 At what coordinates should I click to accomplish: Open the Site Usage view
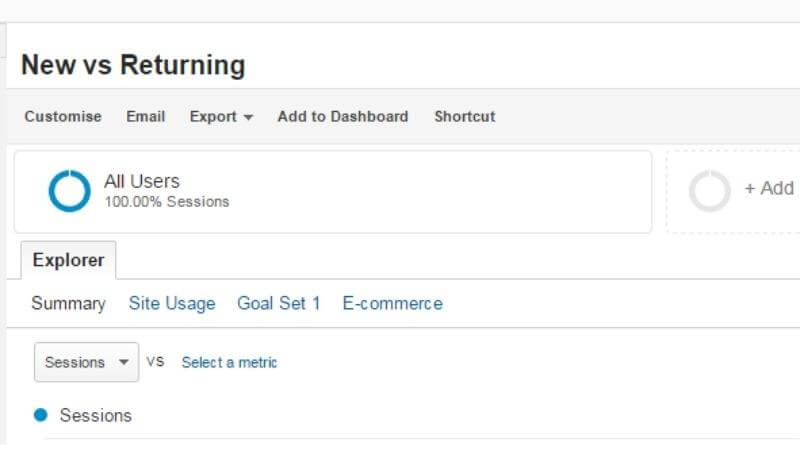[172, 304]
